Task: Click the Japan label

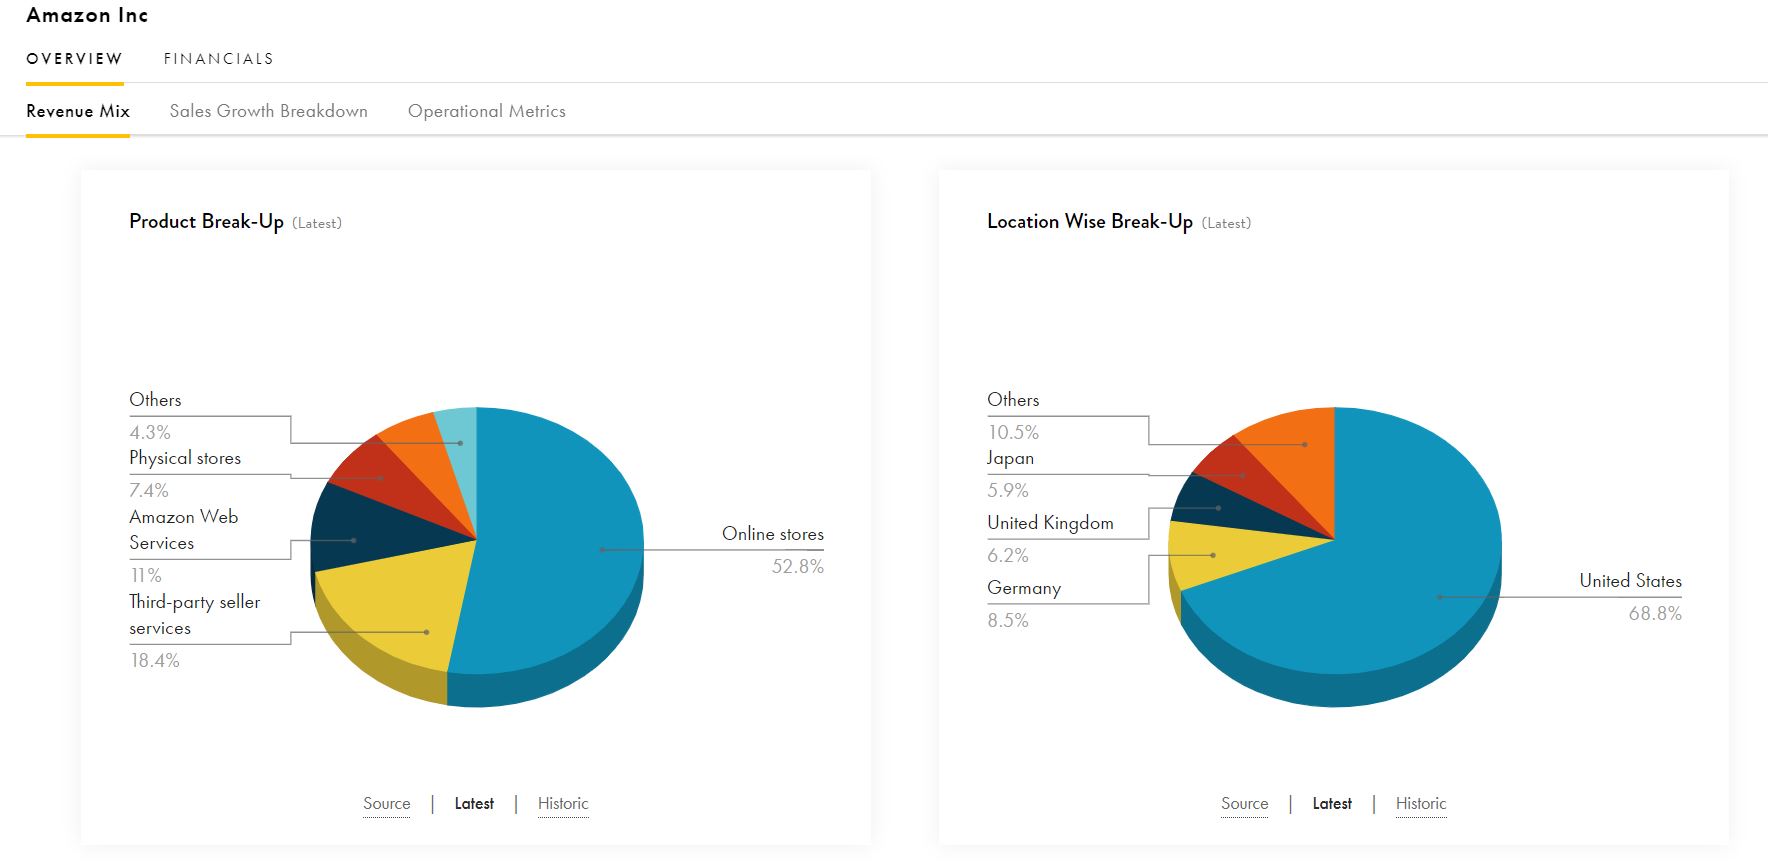Action: [x=1011, y=458]
